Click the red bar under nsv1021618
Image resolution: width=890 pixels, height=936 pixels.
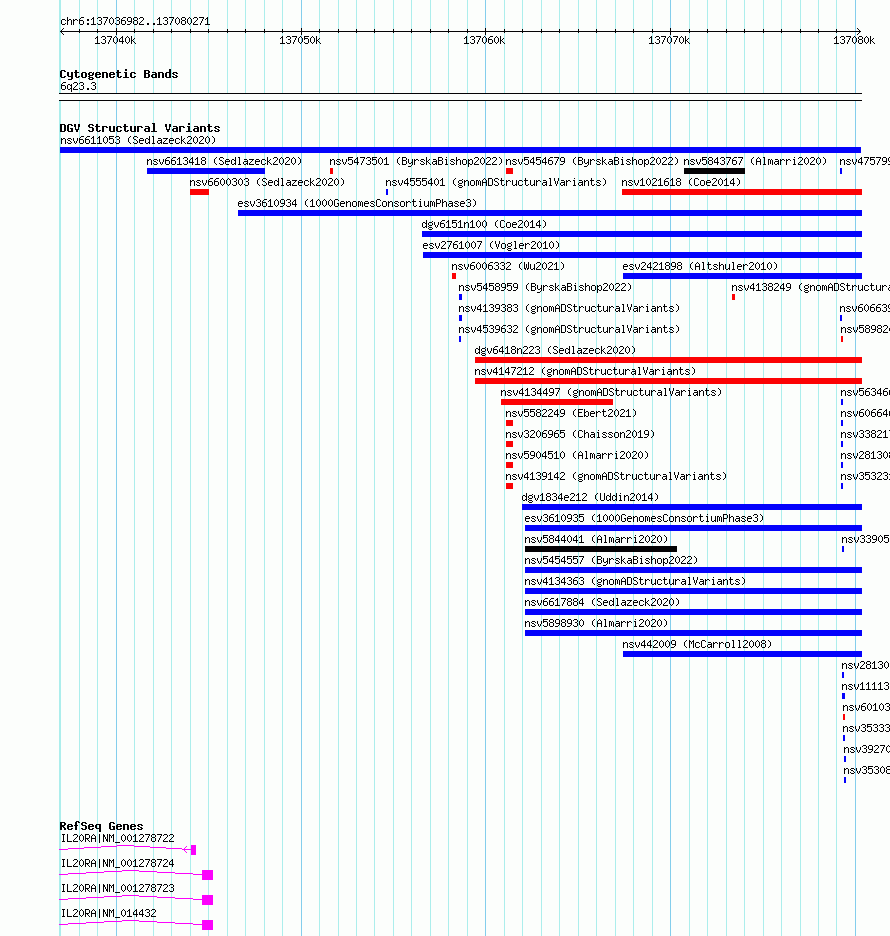[742, 192]
